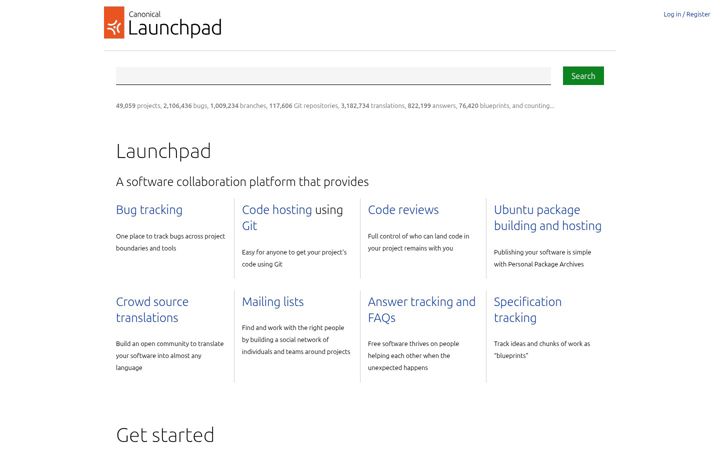The image size is (720, 450).
Task: Click the Canonical Launchpad wordmark
Action: pyautogui.click(x=175, y=23)
